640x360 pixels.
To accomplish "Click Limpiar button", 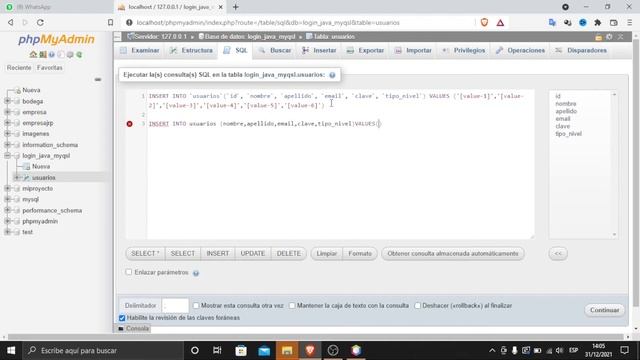I will (327, 253).
